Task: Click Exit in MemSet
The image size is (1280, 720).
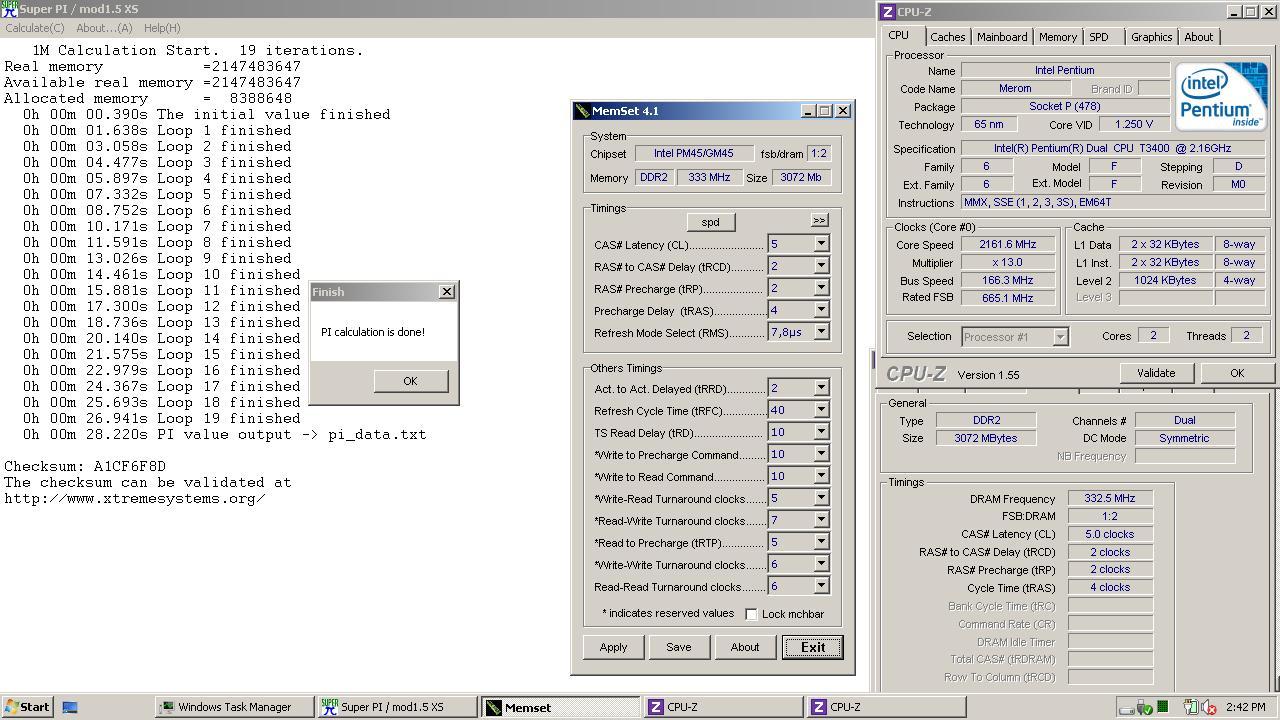Action: click(x=813, y=647)
